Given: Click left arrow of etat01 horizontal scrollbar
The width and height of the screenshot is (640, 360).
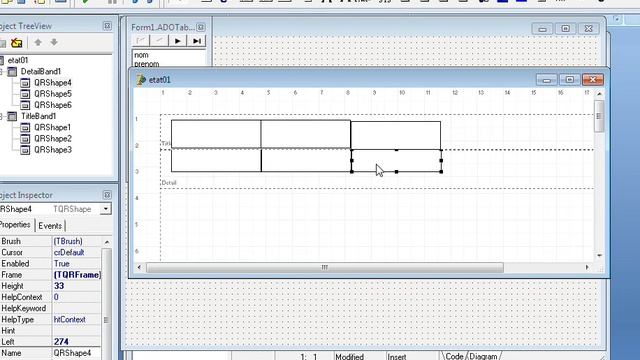Looking at the screenshot, I should click(x=139, y=267).
